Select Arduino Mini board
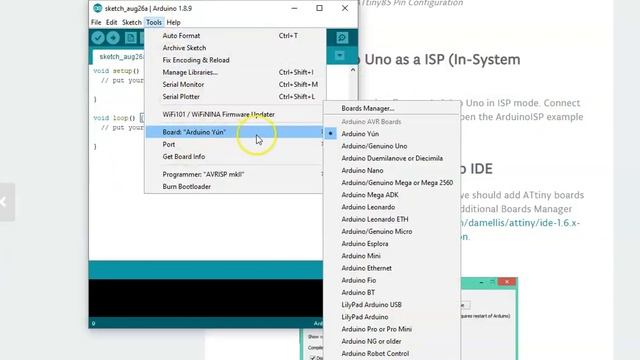This screenshot has height=360, width=640. pos(392,256)
